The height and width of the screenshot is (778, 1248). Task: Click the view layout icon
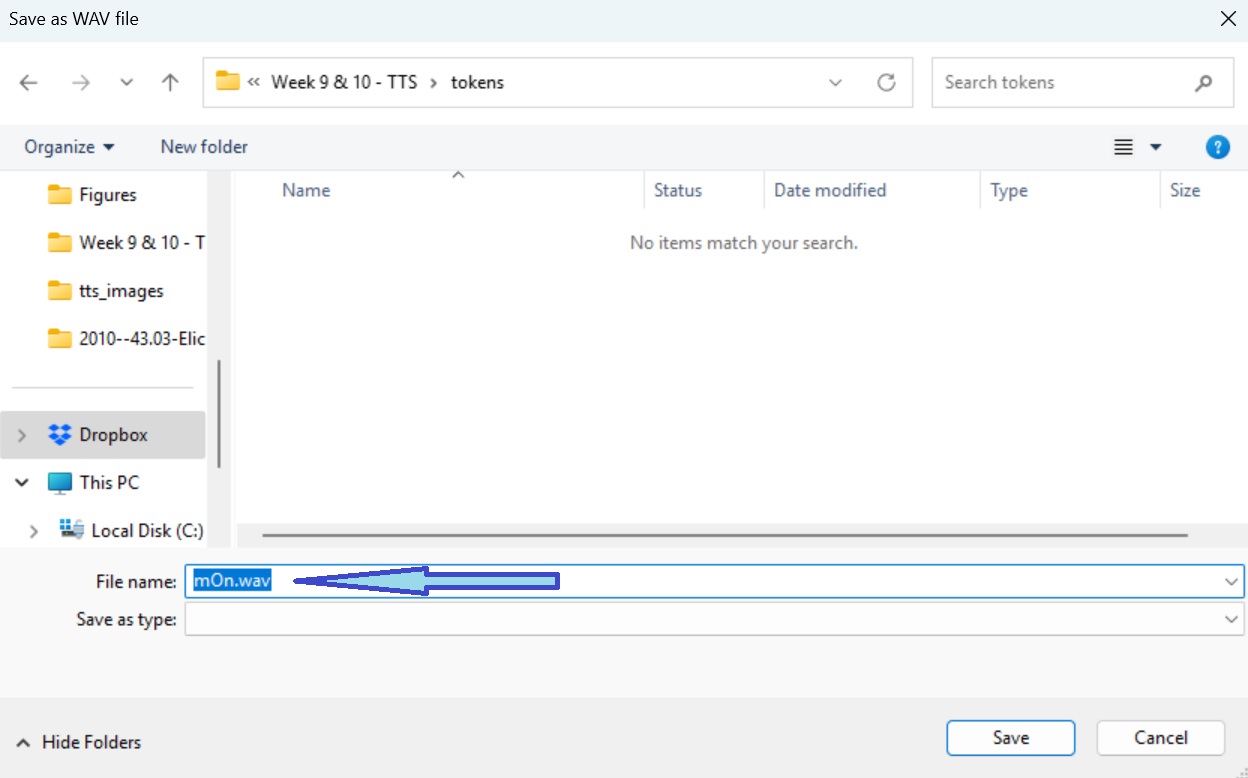point(1124,147)
